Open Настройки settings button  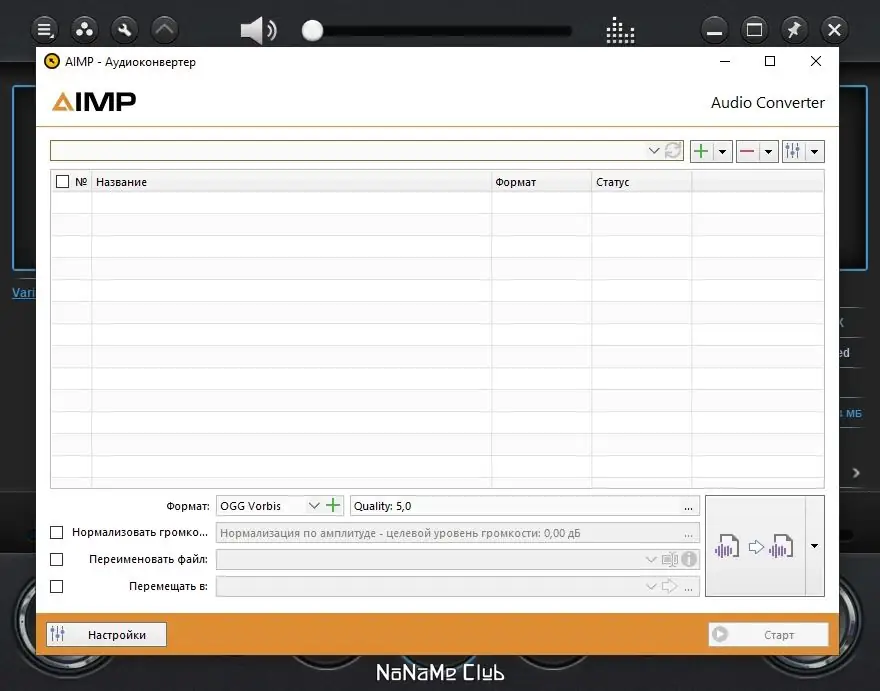tap(107, 635)
